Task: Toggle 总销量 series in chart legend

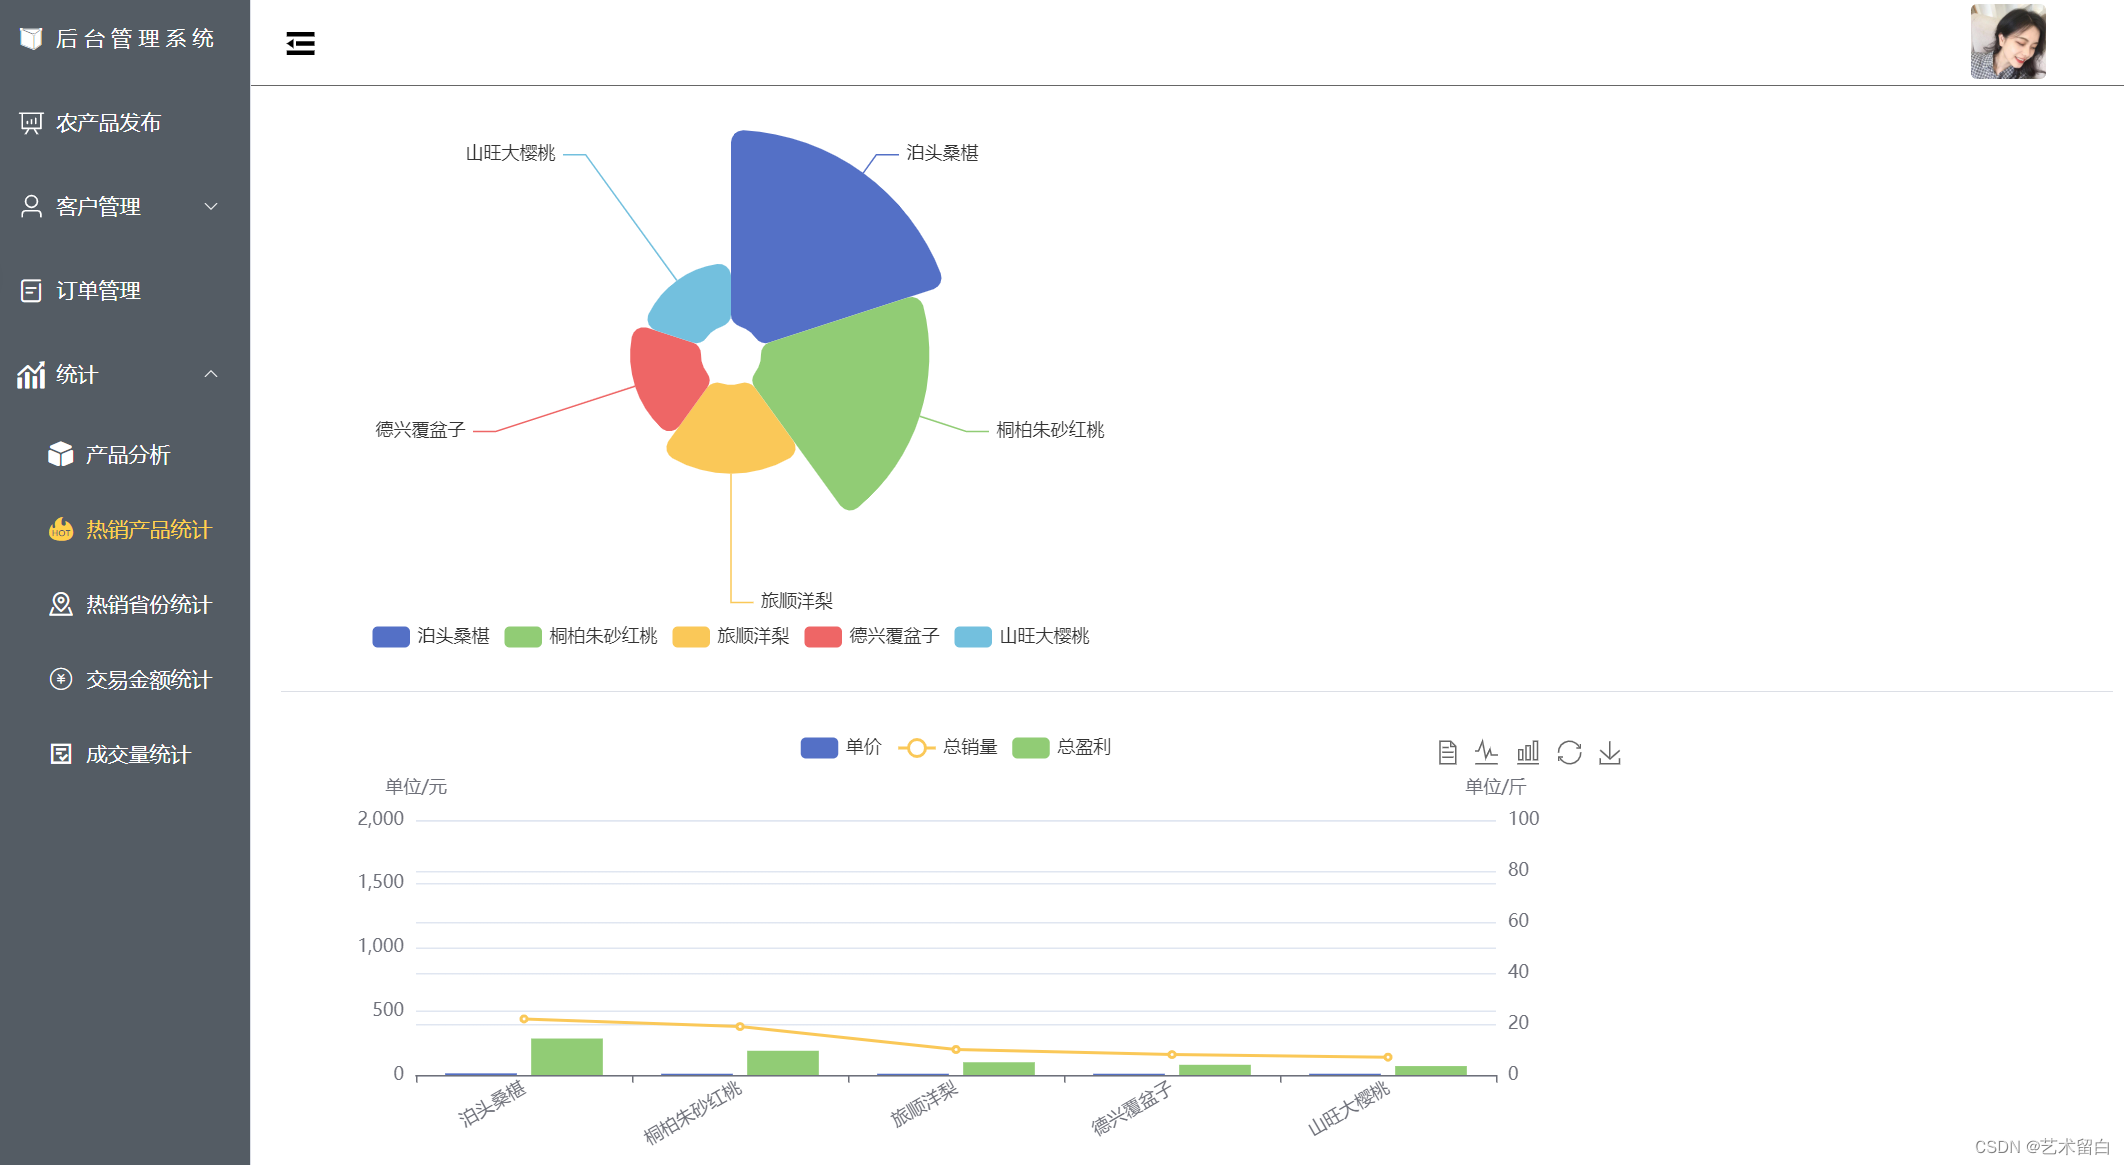Action: [x=948, y=747]
